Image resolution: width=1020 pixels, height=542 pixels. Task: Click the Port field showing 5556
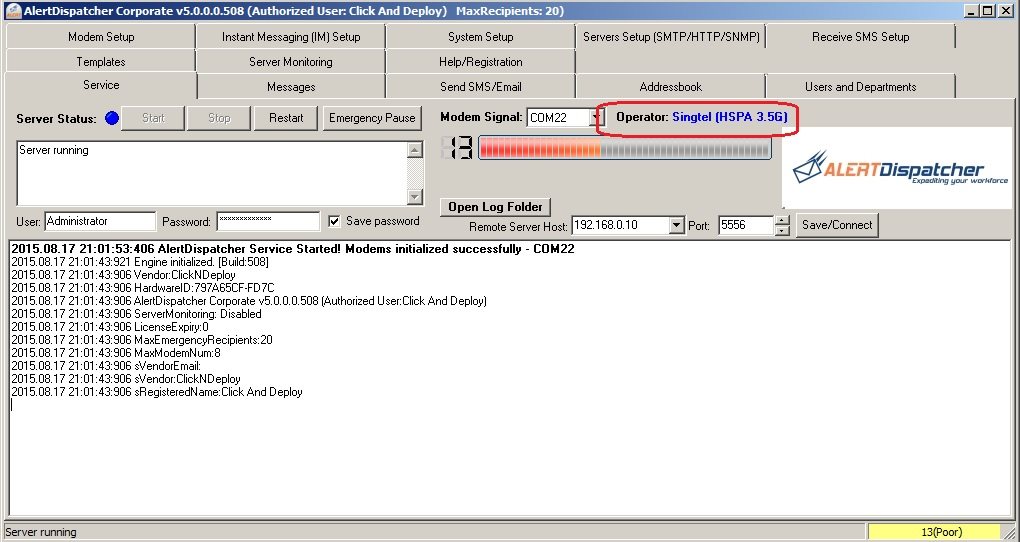[x=746, y=225]
